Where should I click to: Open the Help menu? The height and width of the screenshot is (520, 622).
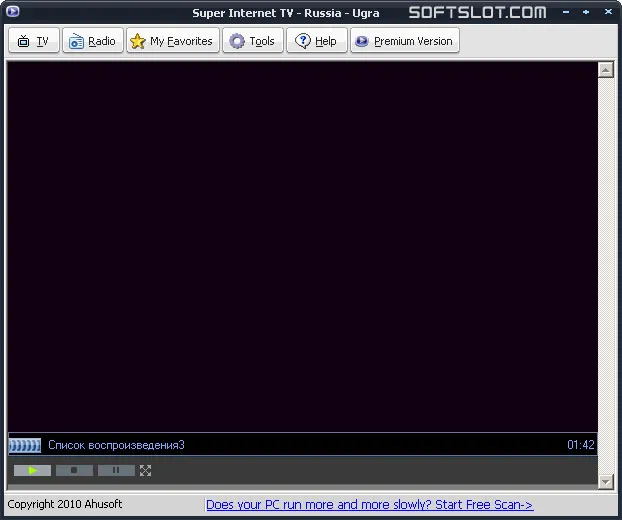(317, 40)
